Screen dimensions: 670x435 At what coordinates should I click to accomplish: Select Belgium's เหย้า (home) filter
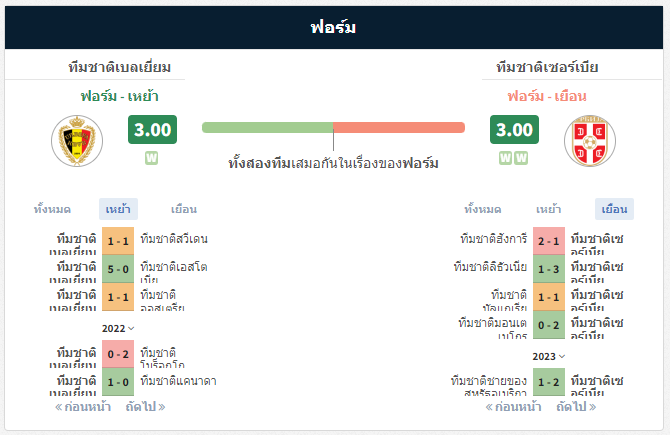click(x=118, y=209)
